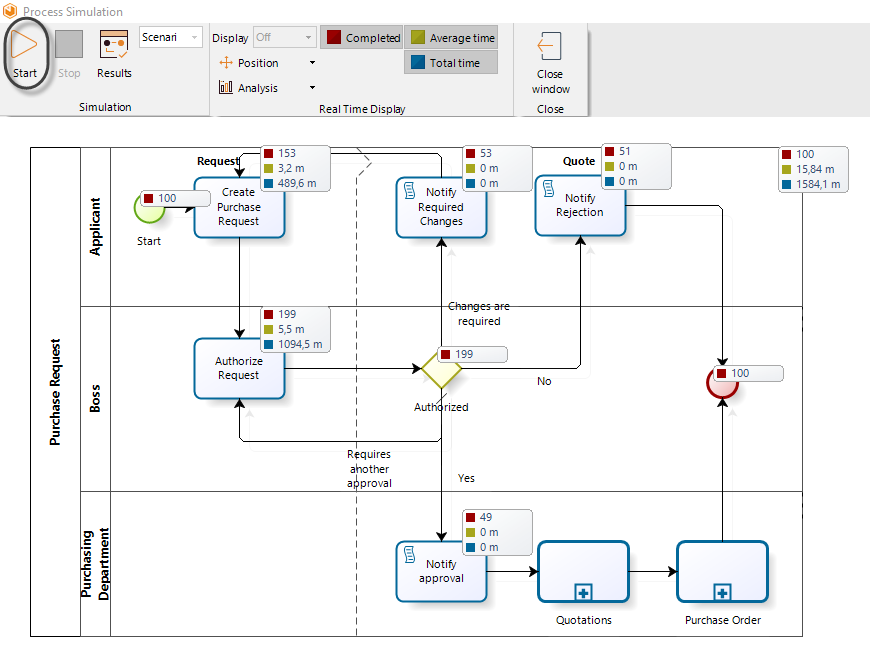Click the Changes are required flow label
This screenshot has height=668, width=870.
pyautogui.click(x=479, y=313)
